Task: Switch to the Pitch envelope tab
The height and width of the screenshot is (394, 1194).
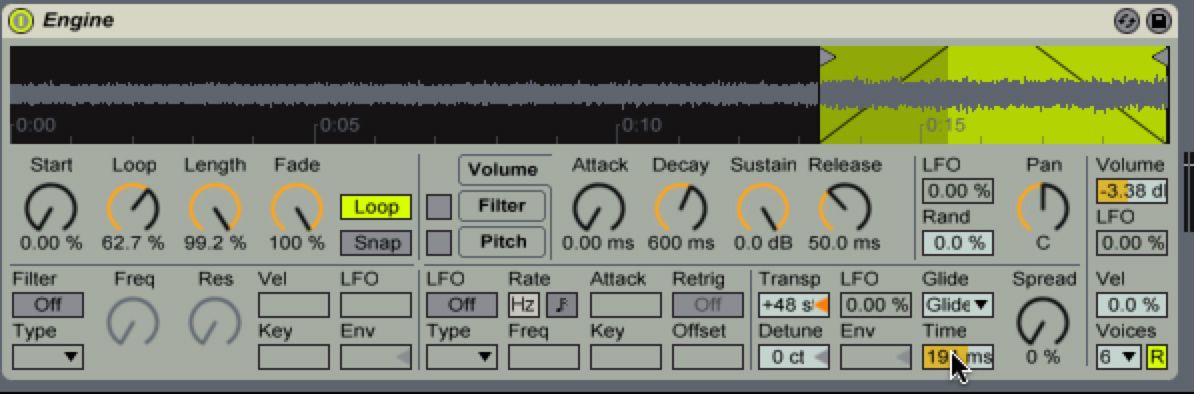Action: click(503, 242)
